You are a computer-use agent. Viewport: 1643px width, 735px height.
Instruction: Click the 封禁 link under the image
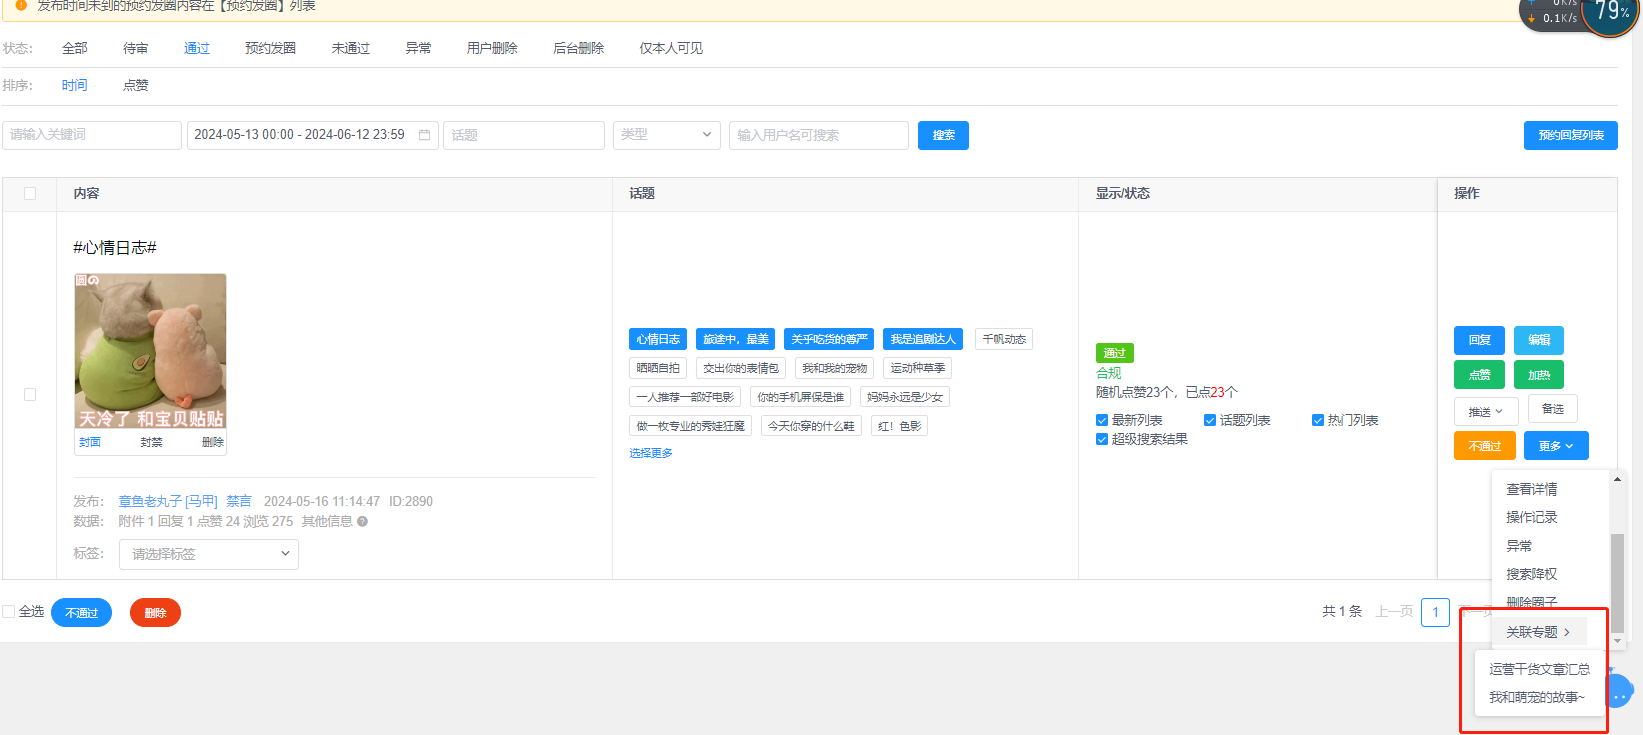[151, 442]
